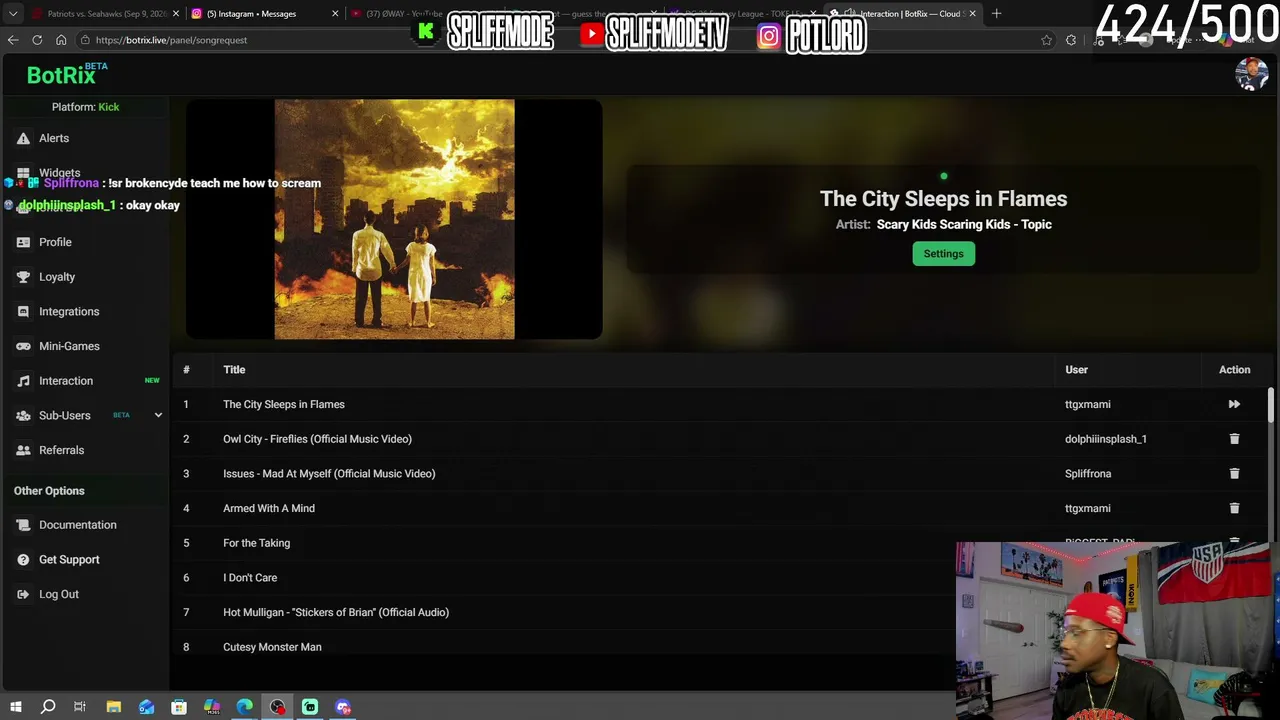1280x720 pixels.
Task: Click the Title column header
Action: (234, 370)
